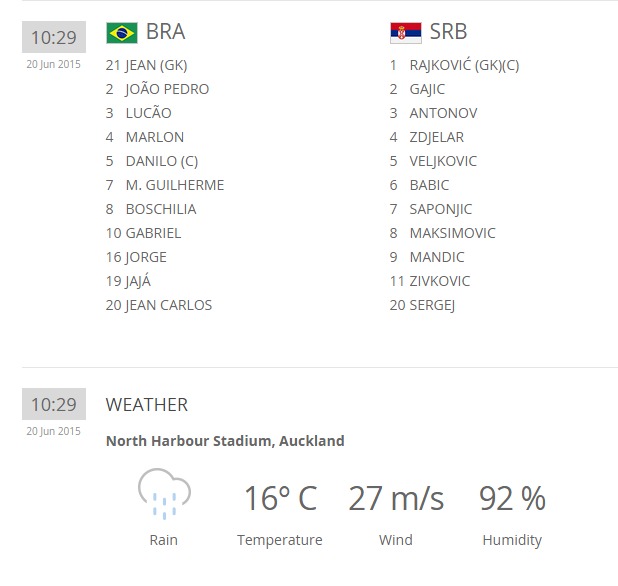Viewport: 618px width, 586px height.
Task: Click the Serbia flag icon
Action: pyautogui.click(x=405, y=33)
